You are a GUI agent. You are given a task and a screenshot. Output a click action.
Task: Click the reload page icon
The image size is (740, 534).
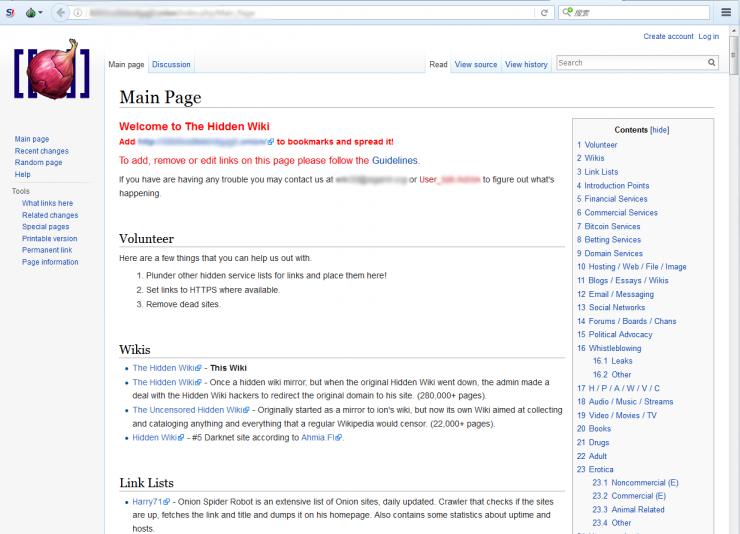pos(544,12)
